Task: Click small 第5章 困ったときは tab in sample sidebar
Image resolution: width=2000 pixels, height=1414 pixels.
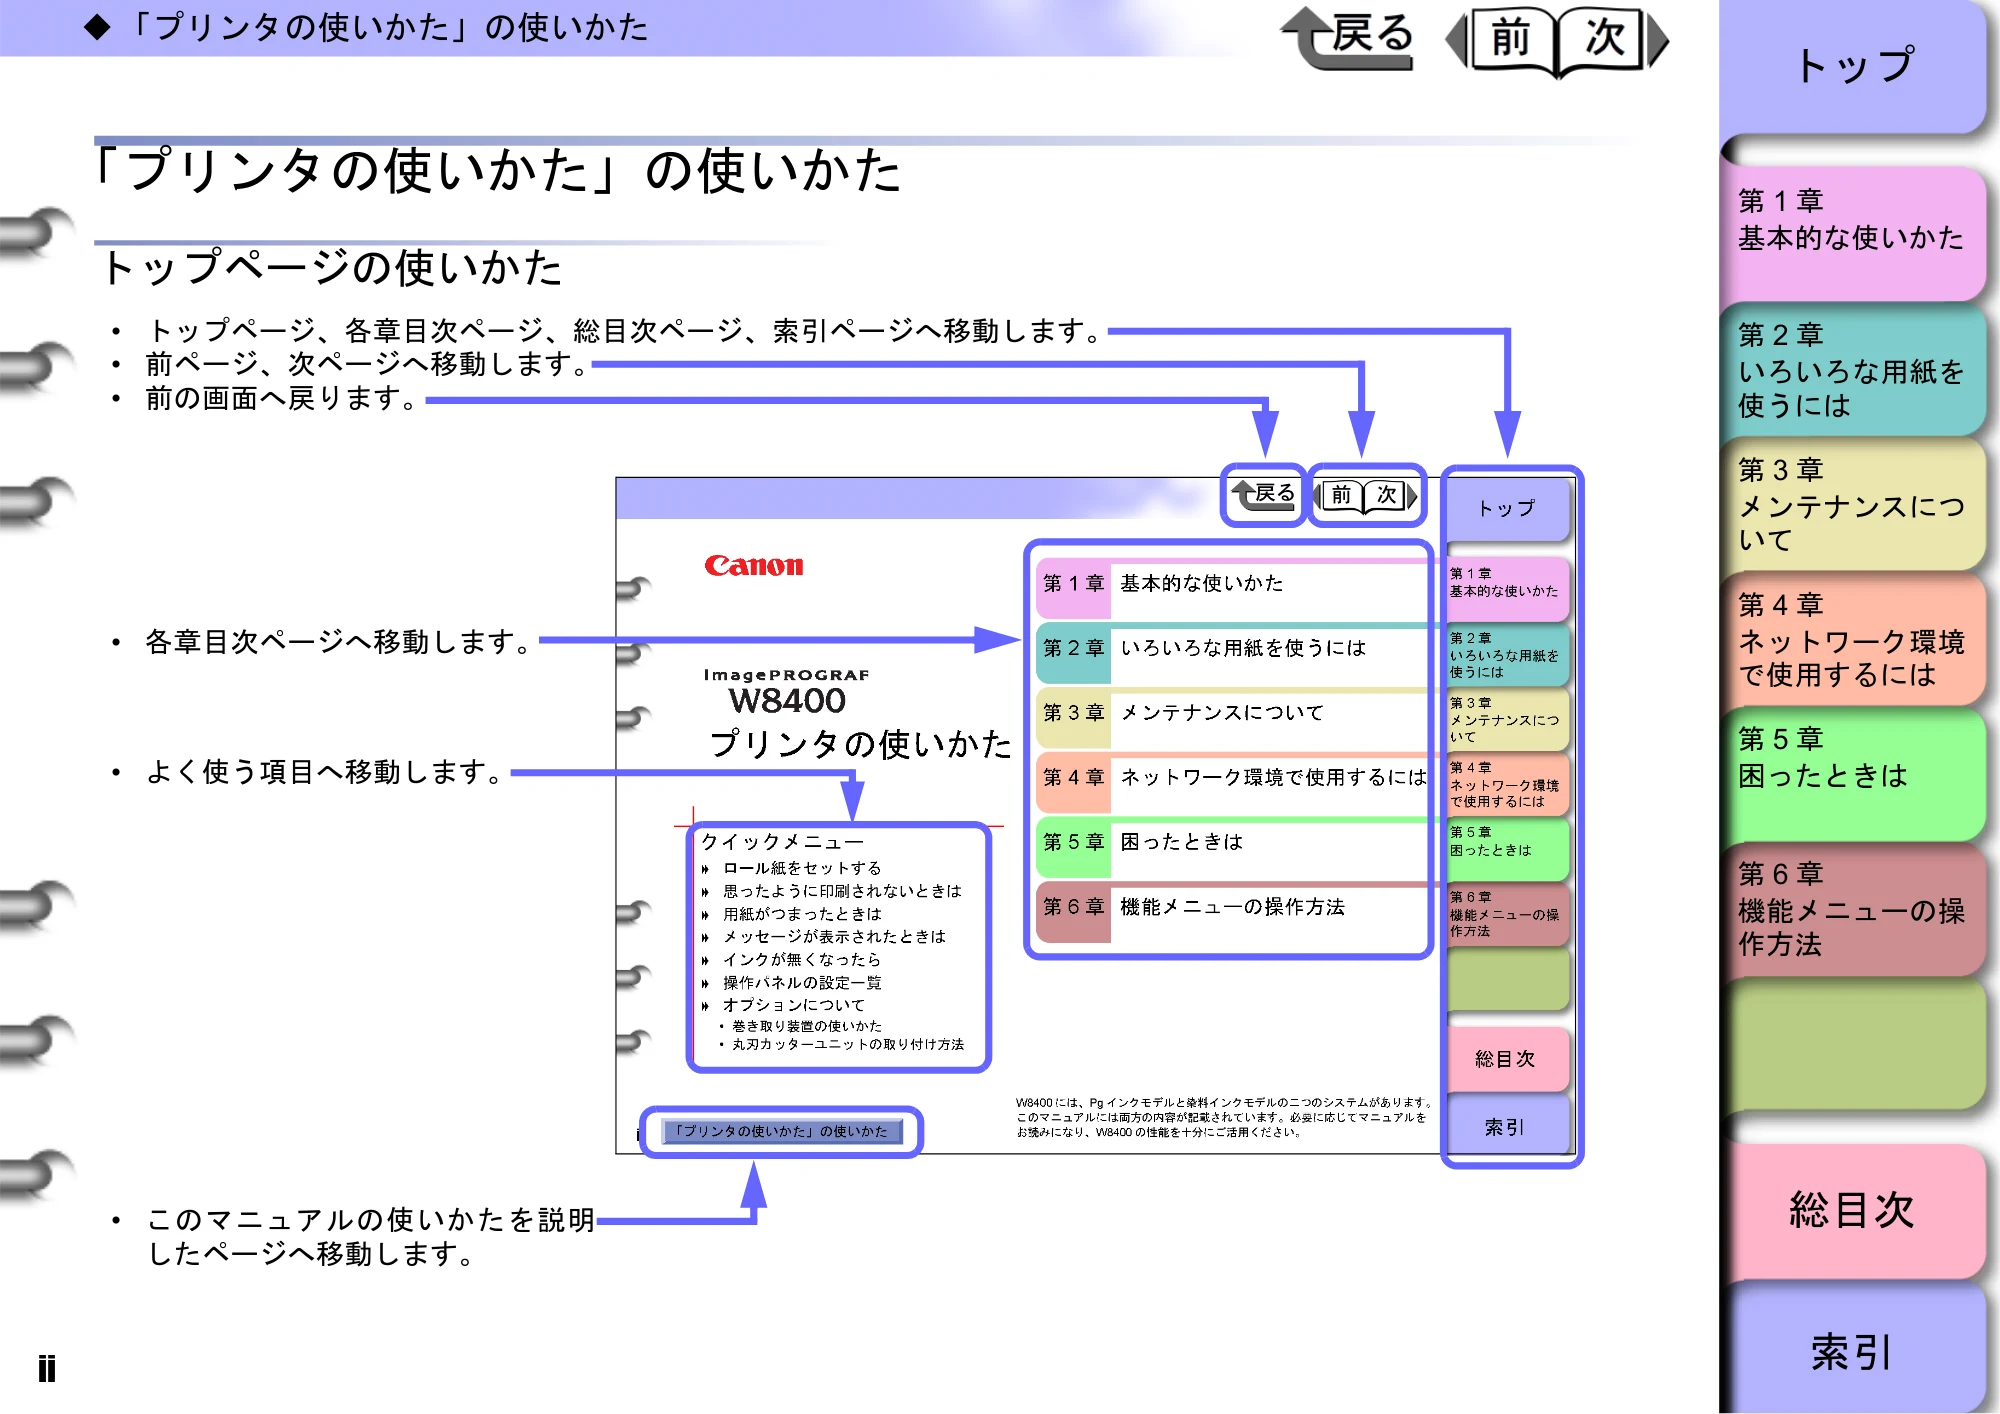Action: (1508, 849)
